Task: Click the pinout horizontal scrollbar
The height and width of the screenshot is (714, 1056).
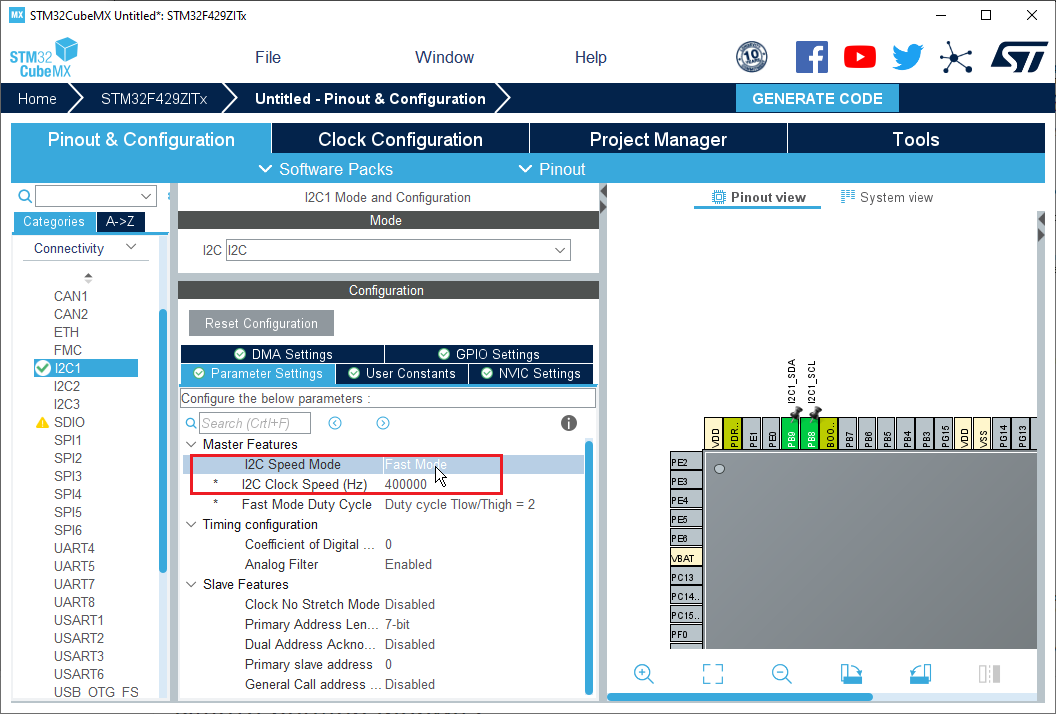Action: pos(740,697)
